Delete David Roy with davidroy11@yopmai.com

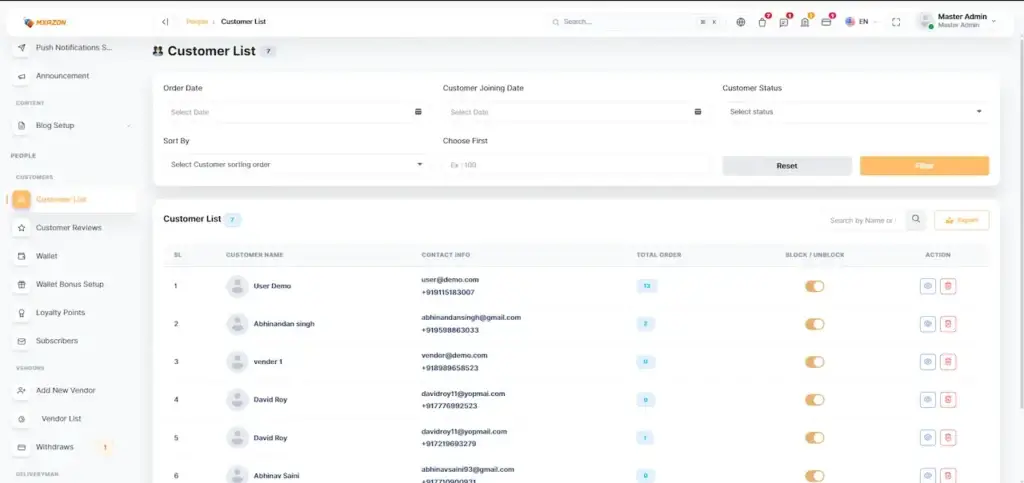pos(948,399)
